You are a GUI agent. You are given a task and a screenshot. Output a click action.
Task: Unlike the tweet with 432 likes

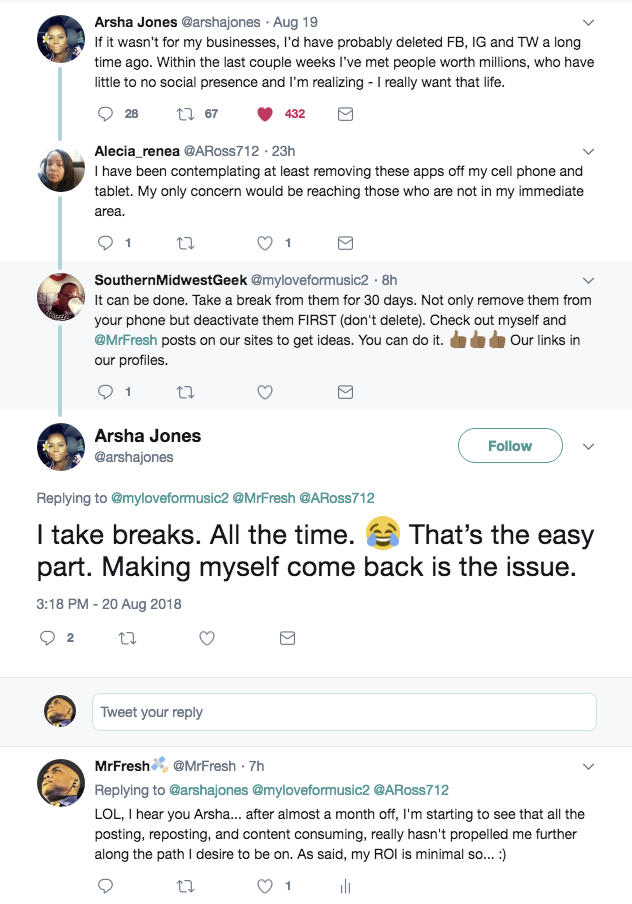coord(265,114)
